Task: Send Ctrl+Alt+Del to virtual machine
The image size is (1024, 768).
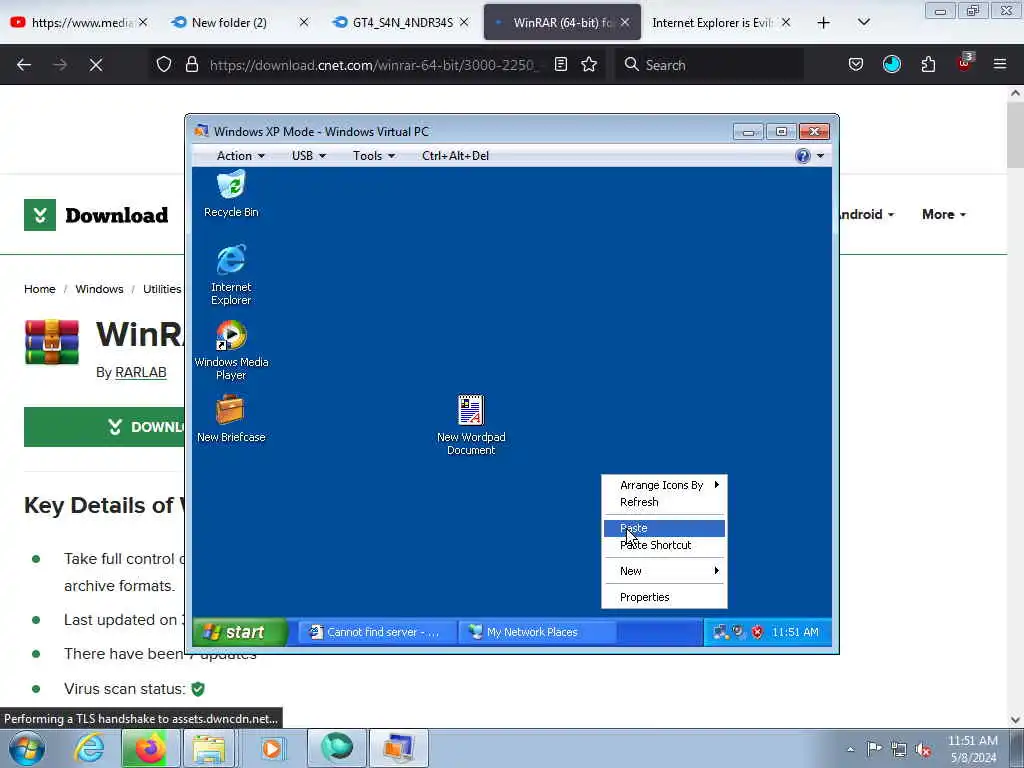Action: point(455,155)
